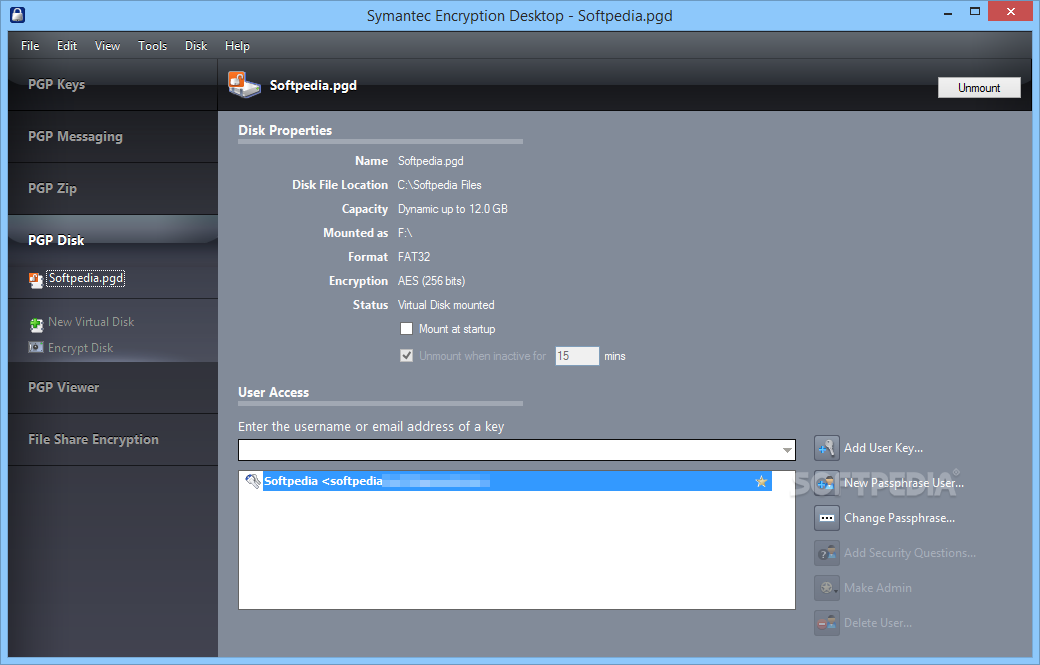Click the Add User Key icon
Viewport: 1040px width, 665px height.
tap(826, 448)
